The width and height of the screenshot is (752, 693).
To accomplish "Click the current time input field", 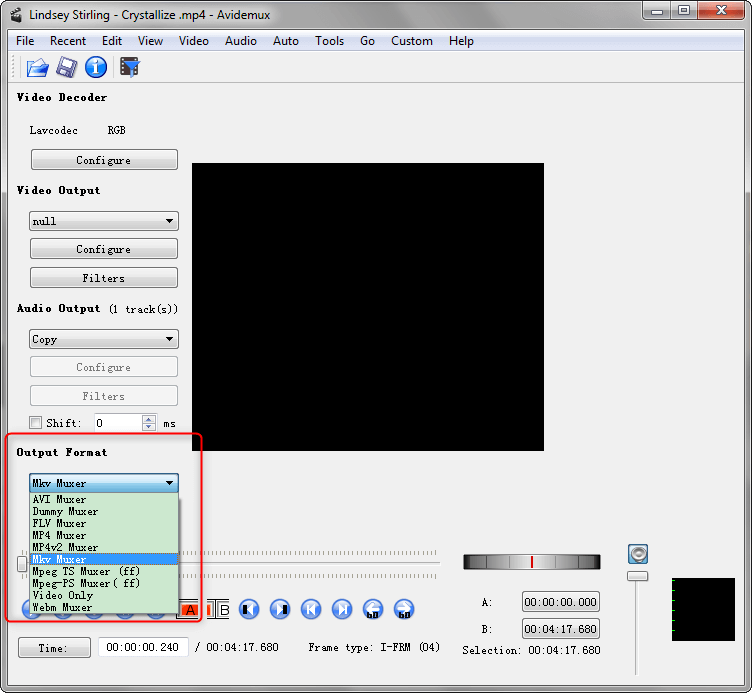I will click(142, 647).
